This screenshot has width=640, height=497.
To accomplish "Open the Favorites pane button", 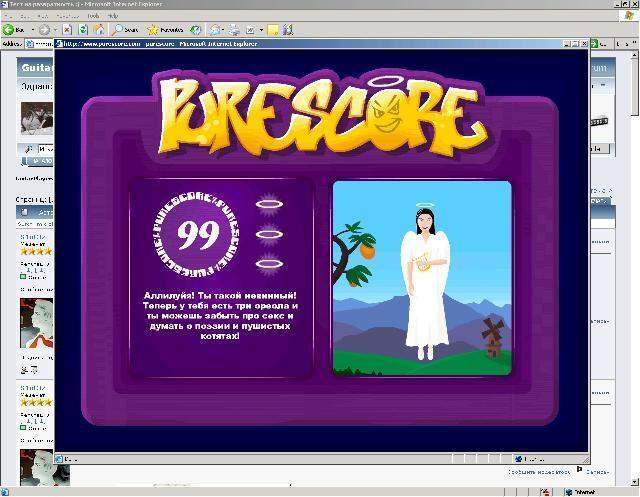I will coord(165,30).
